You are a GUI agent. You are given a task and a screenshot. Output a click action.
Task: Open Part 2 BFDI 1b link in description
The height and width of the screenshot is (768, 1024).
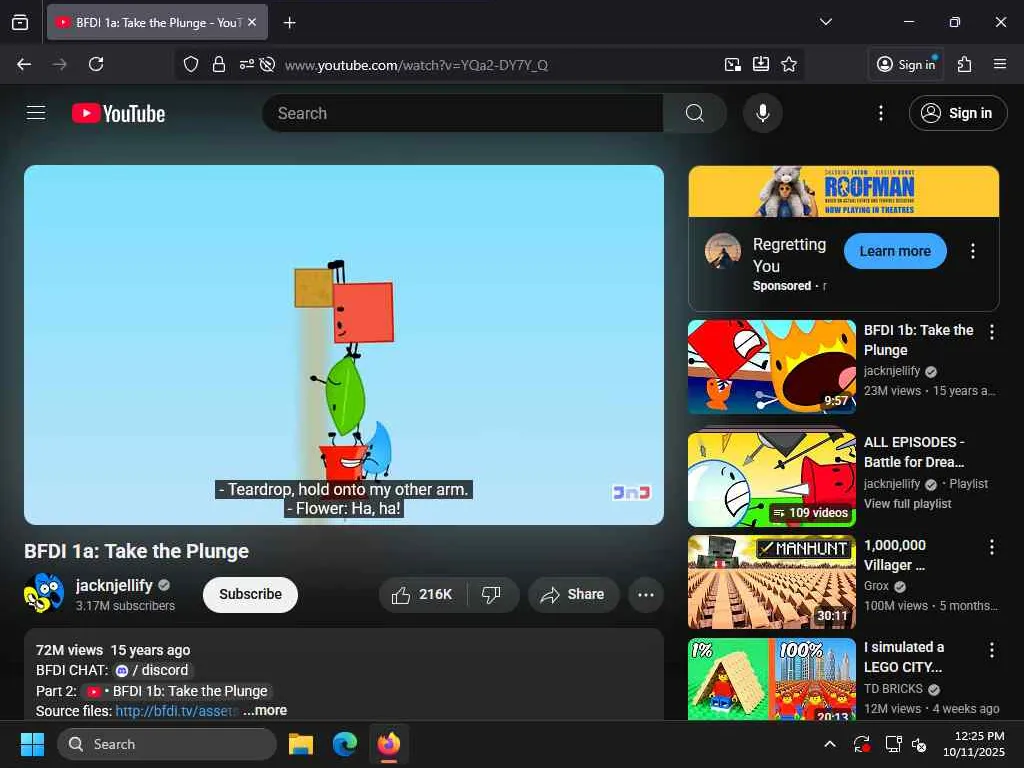click(x=178, y=691)
